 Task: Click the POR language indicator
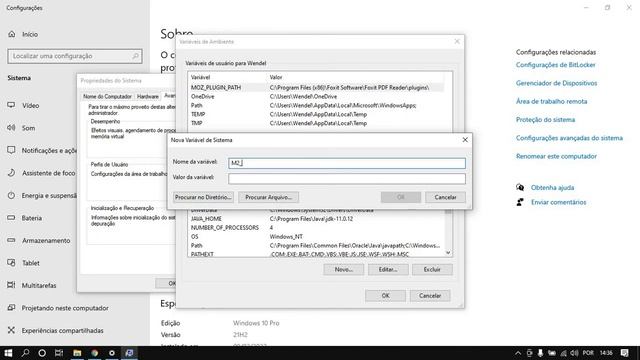(588, 353)
